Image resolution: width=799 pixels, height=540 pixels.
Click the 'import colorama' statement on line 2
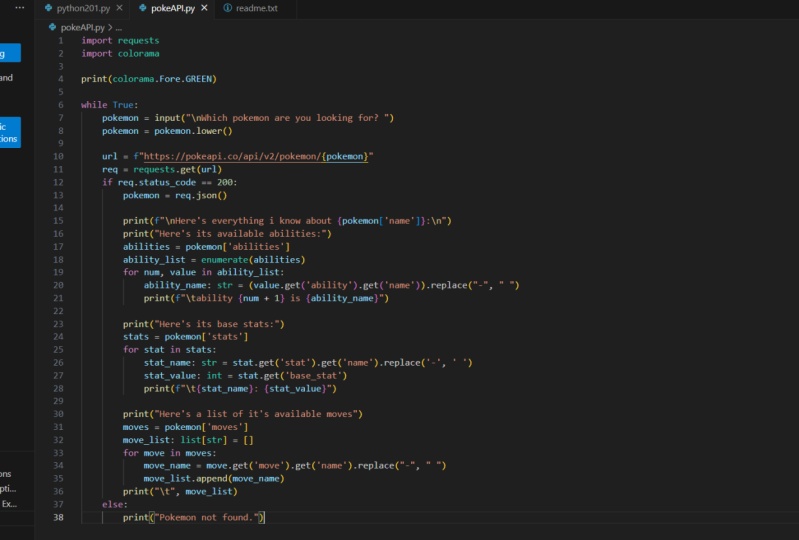(120, 53)
